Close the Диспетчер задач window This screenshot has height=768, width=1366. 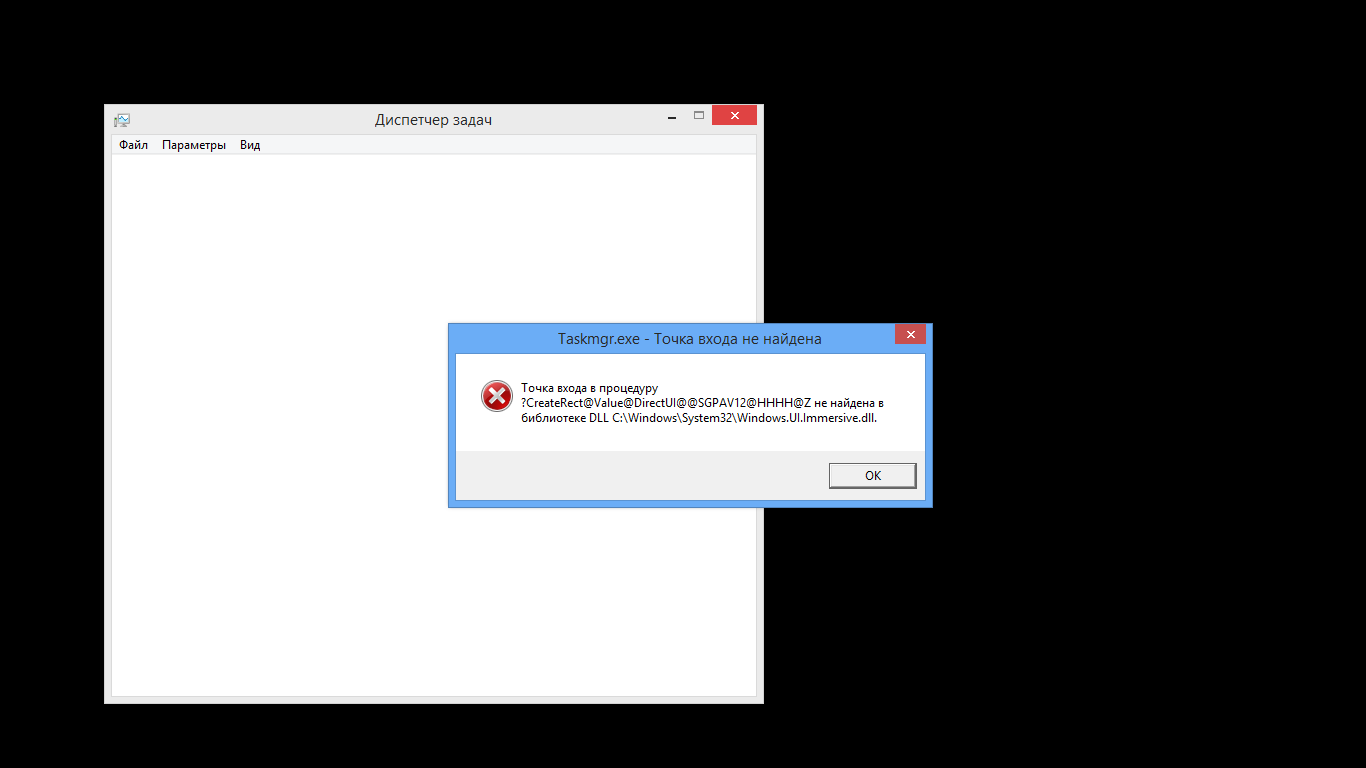pyautogui.click(x=735, y=116)
